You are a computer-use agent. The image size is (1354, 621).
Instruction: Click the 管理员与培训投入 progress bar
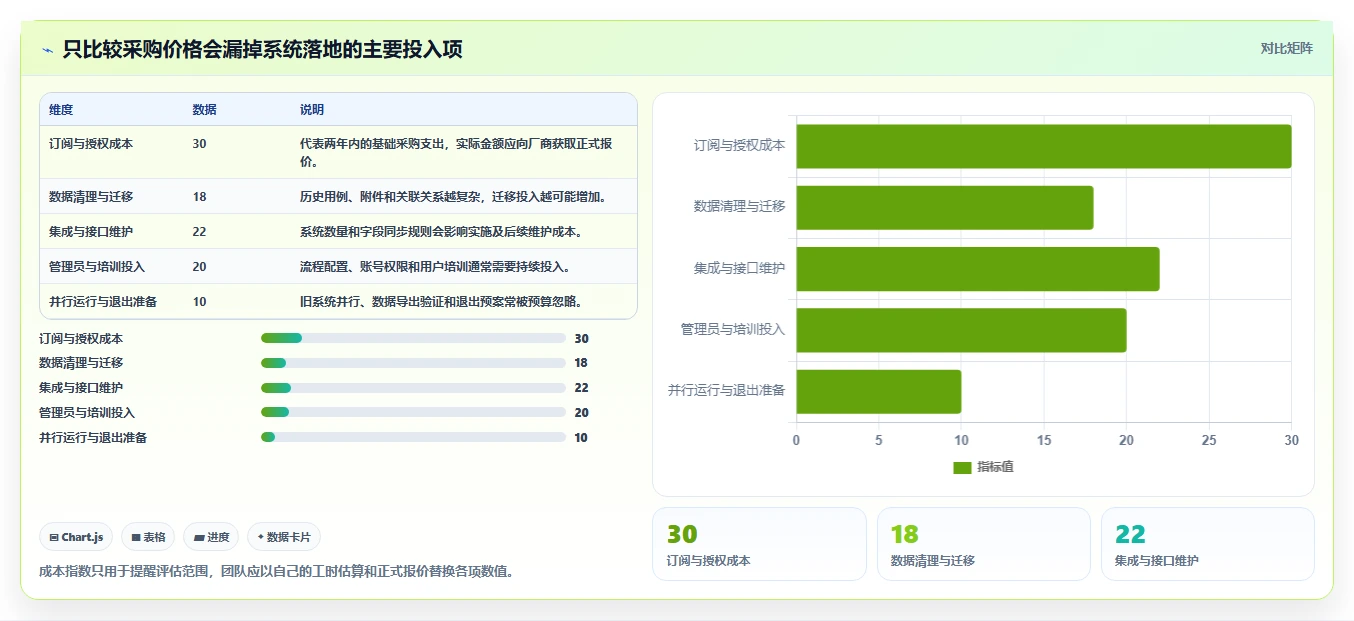tap(413, 412)
